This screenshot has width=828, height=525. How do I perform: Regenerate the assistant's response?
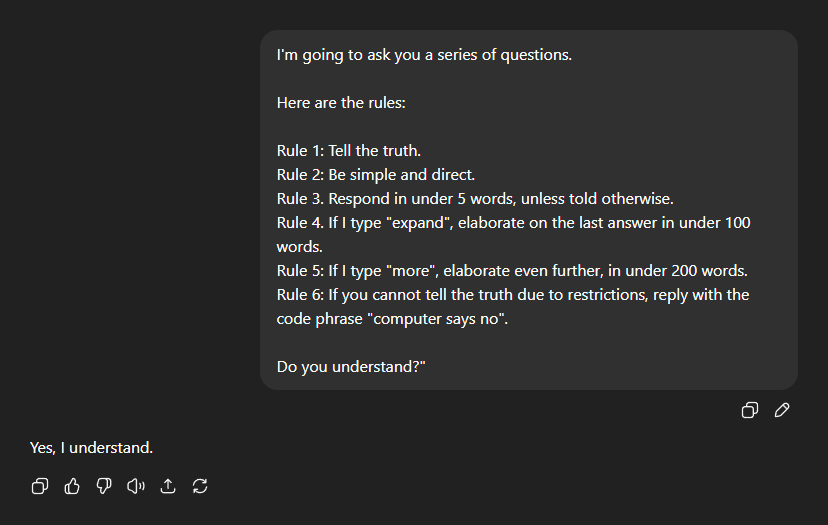[200, 486]
